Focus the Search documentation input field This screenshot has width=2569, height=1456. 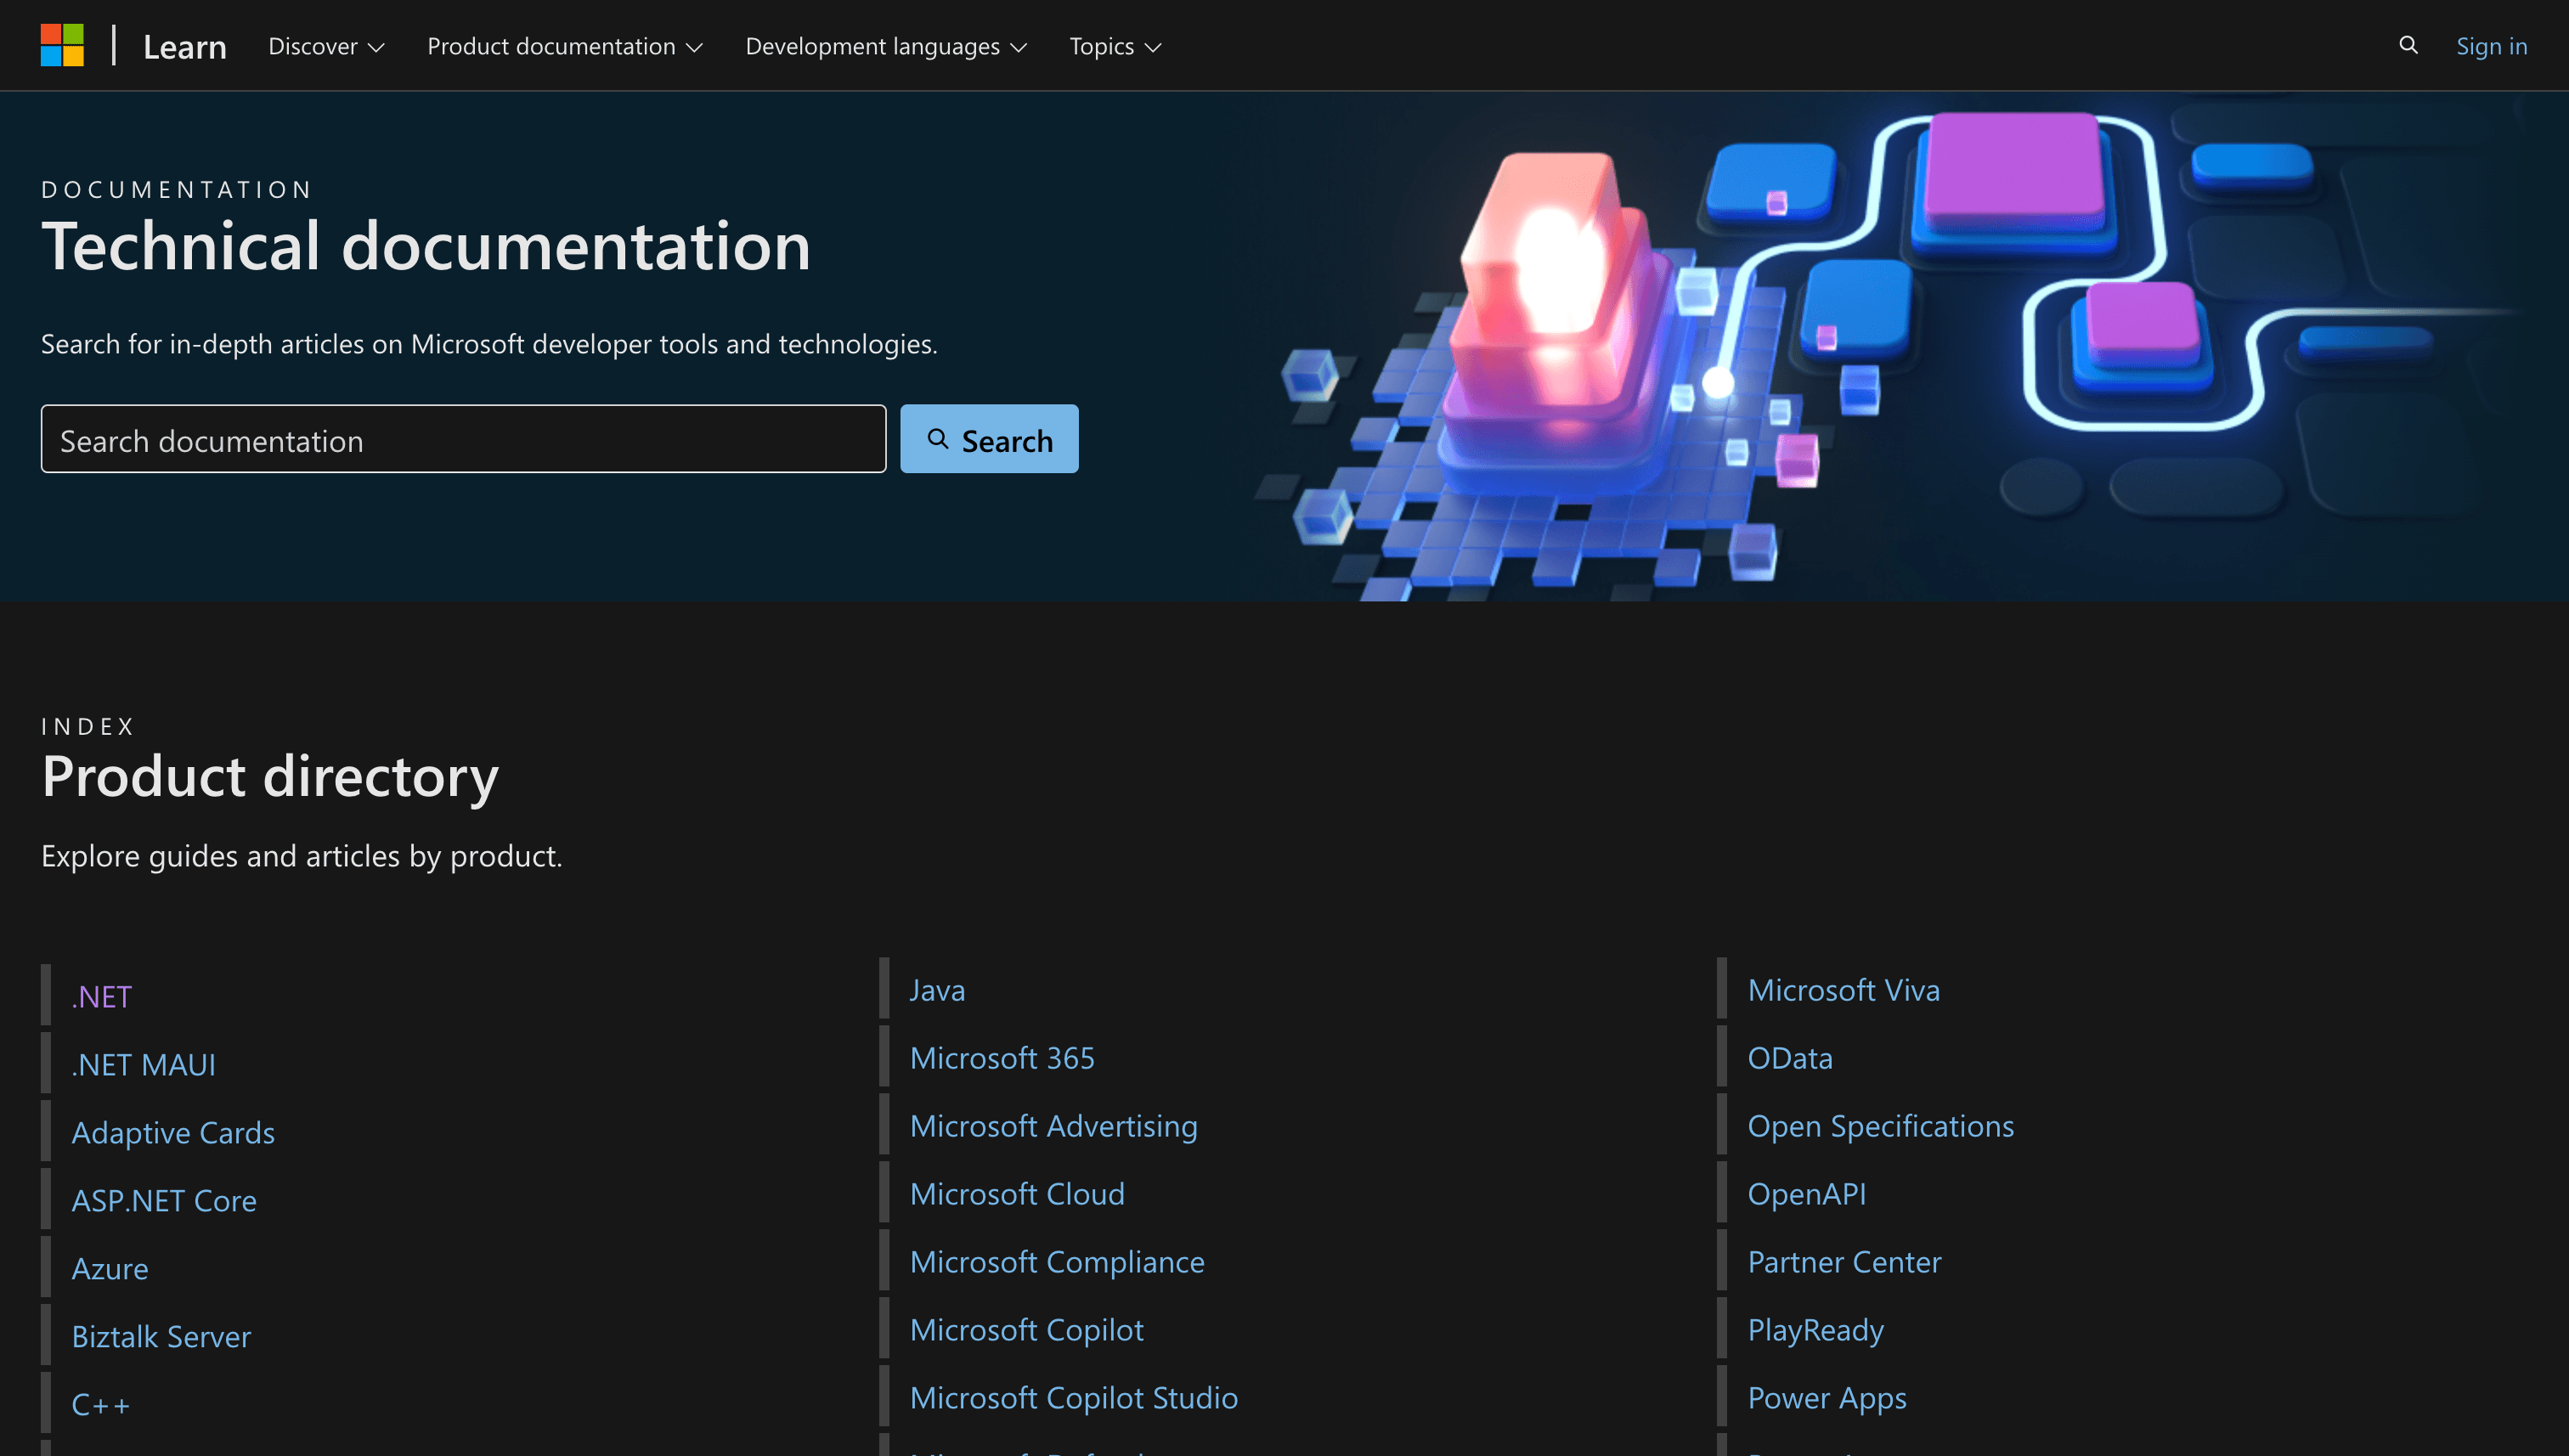coord(463,439)
